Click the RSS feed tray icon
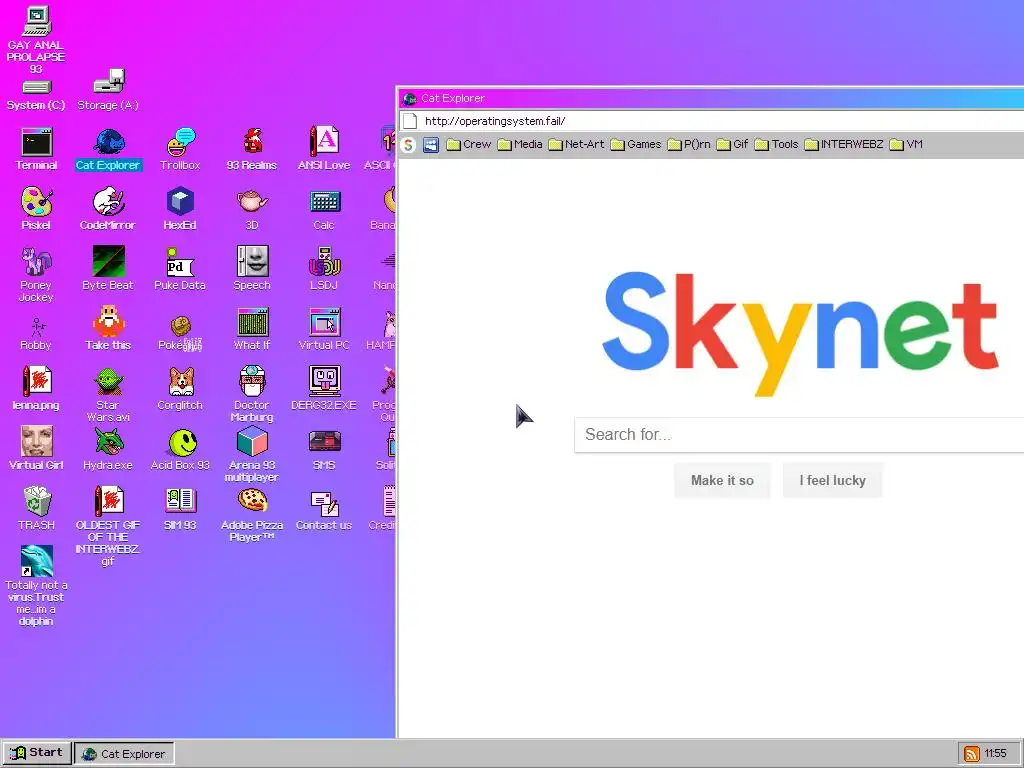This screenshot has width=1024, height=768. point(972,754)
